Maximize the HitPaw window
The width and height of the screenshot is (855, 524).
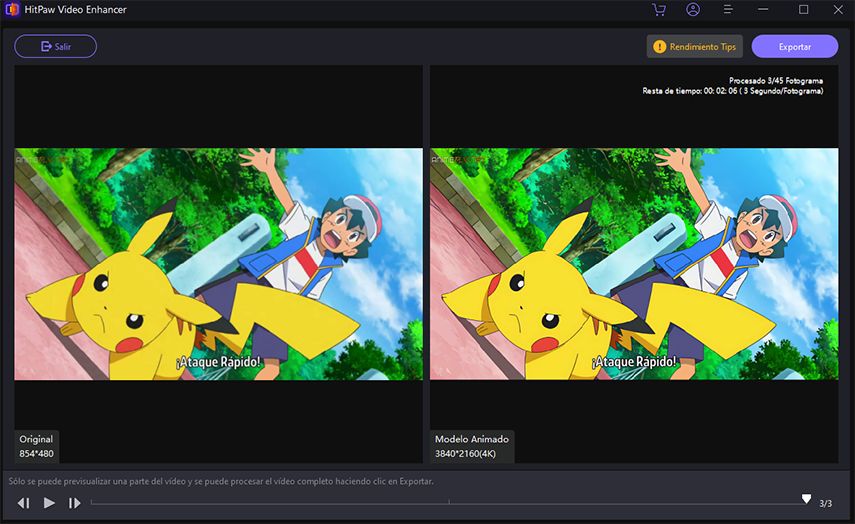[803, 10]
